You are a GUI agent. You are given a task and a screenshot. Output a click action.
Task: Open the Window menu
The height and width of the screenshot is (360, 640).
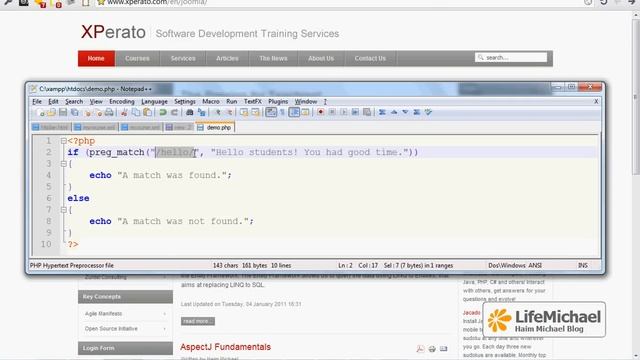[x=306, y=102]
